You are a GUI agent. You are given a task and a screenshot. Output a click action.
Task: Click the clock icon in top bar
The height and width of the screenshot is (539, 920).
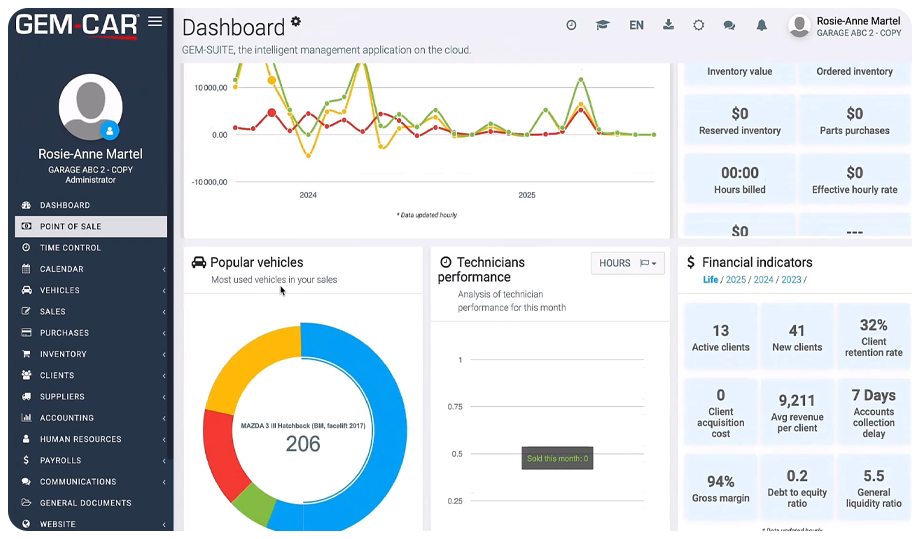point(571,26)
